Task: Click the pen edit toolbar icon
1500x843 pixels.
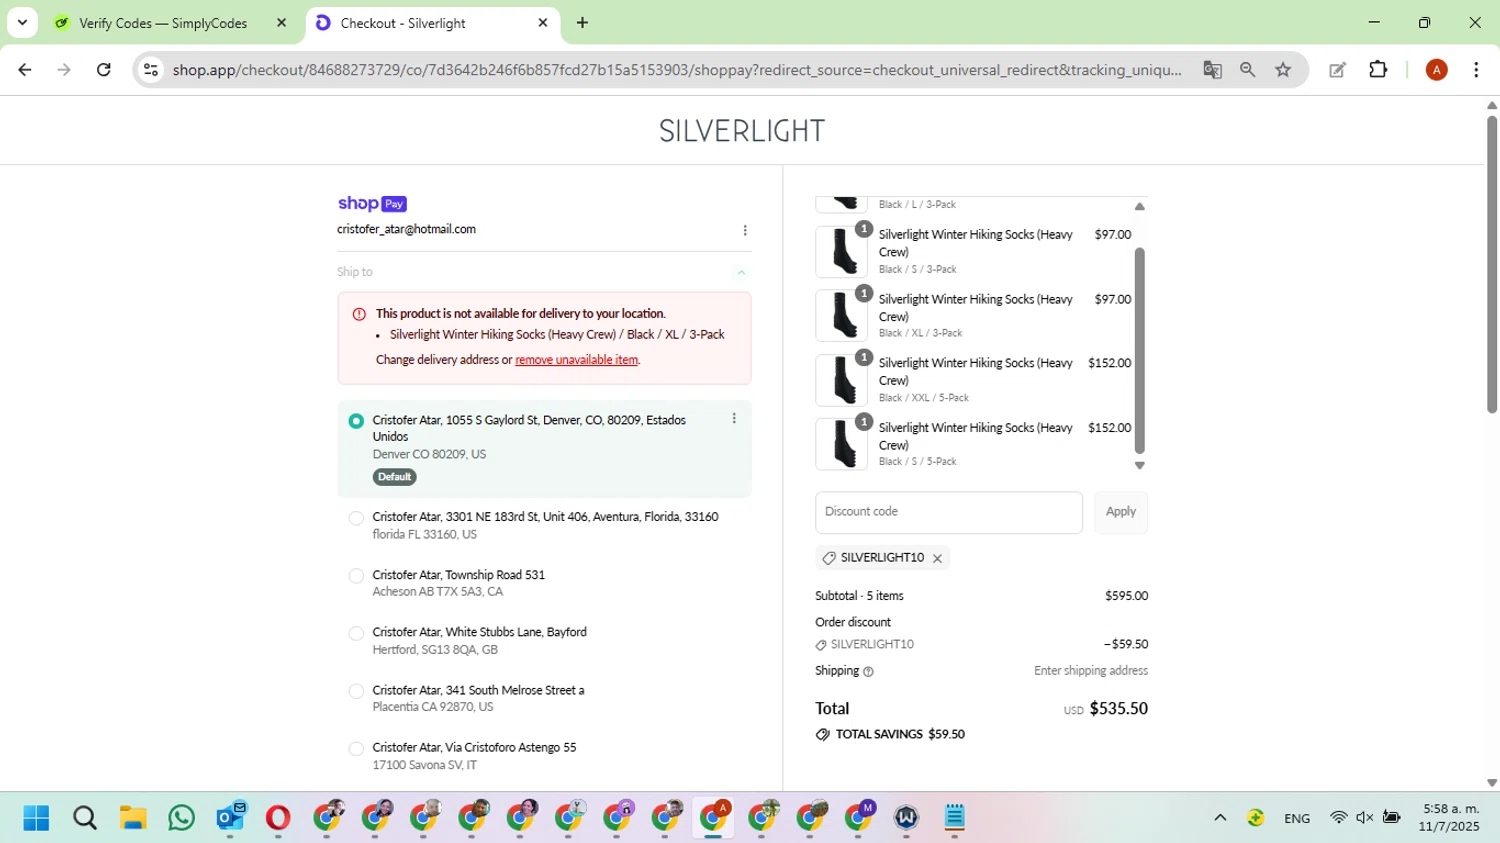Action: click(1337, 70)
